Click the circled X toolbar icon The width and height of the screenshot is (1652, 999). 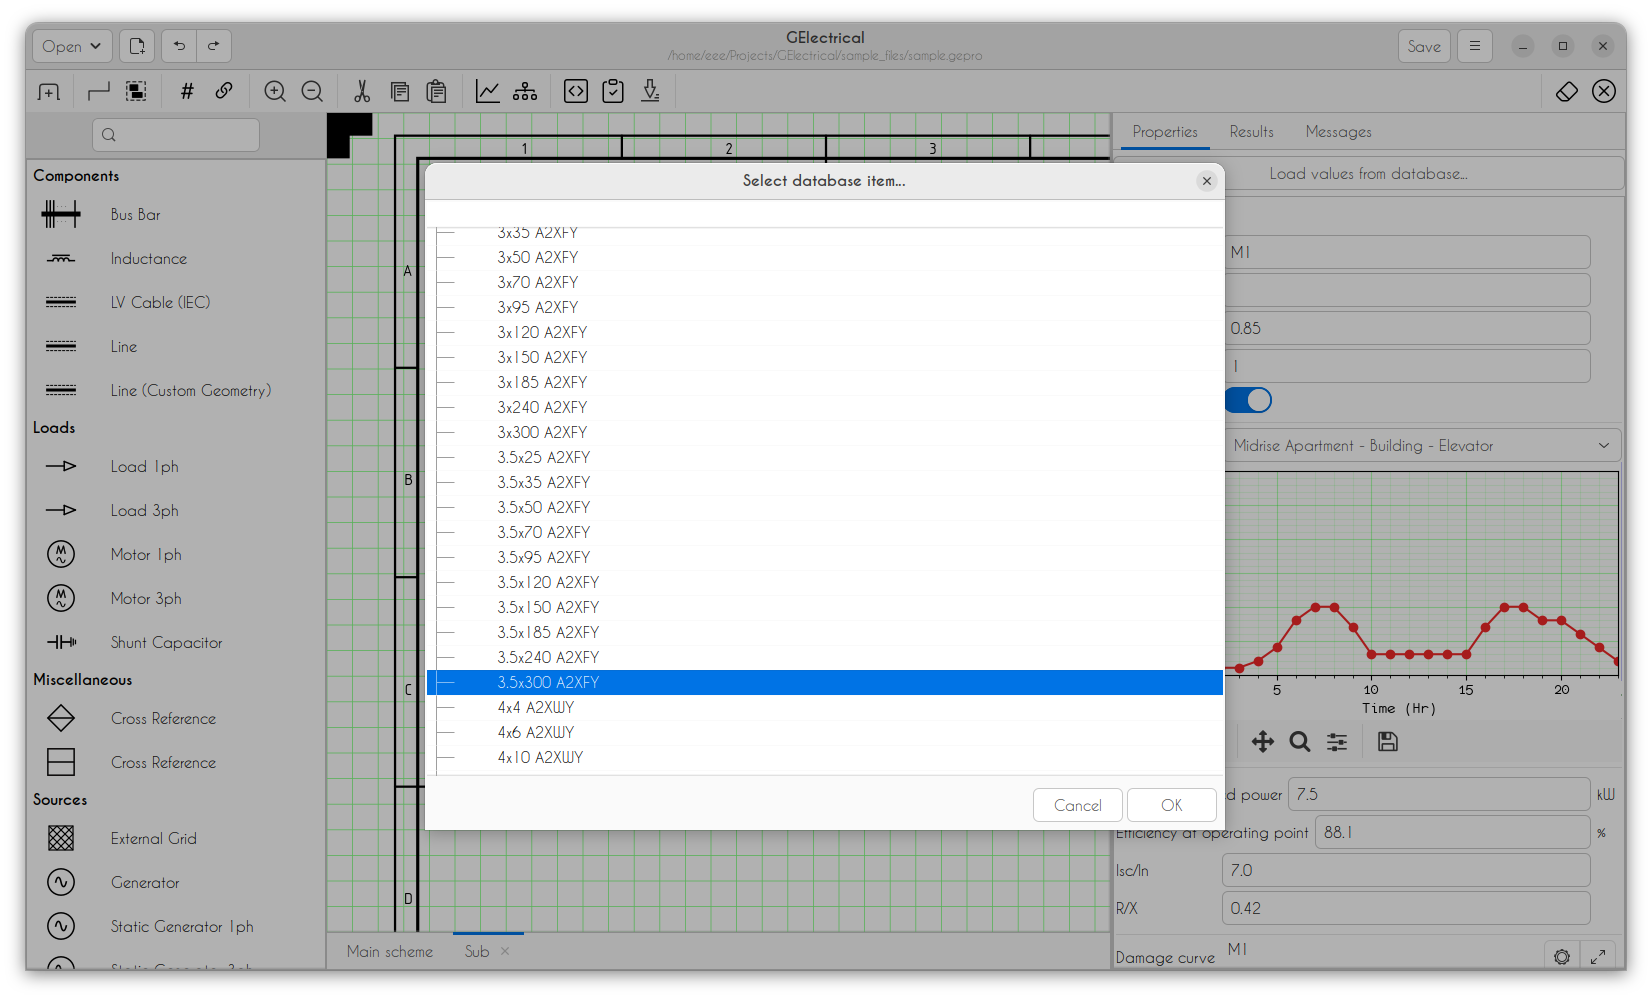1604,92
